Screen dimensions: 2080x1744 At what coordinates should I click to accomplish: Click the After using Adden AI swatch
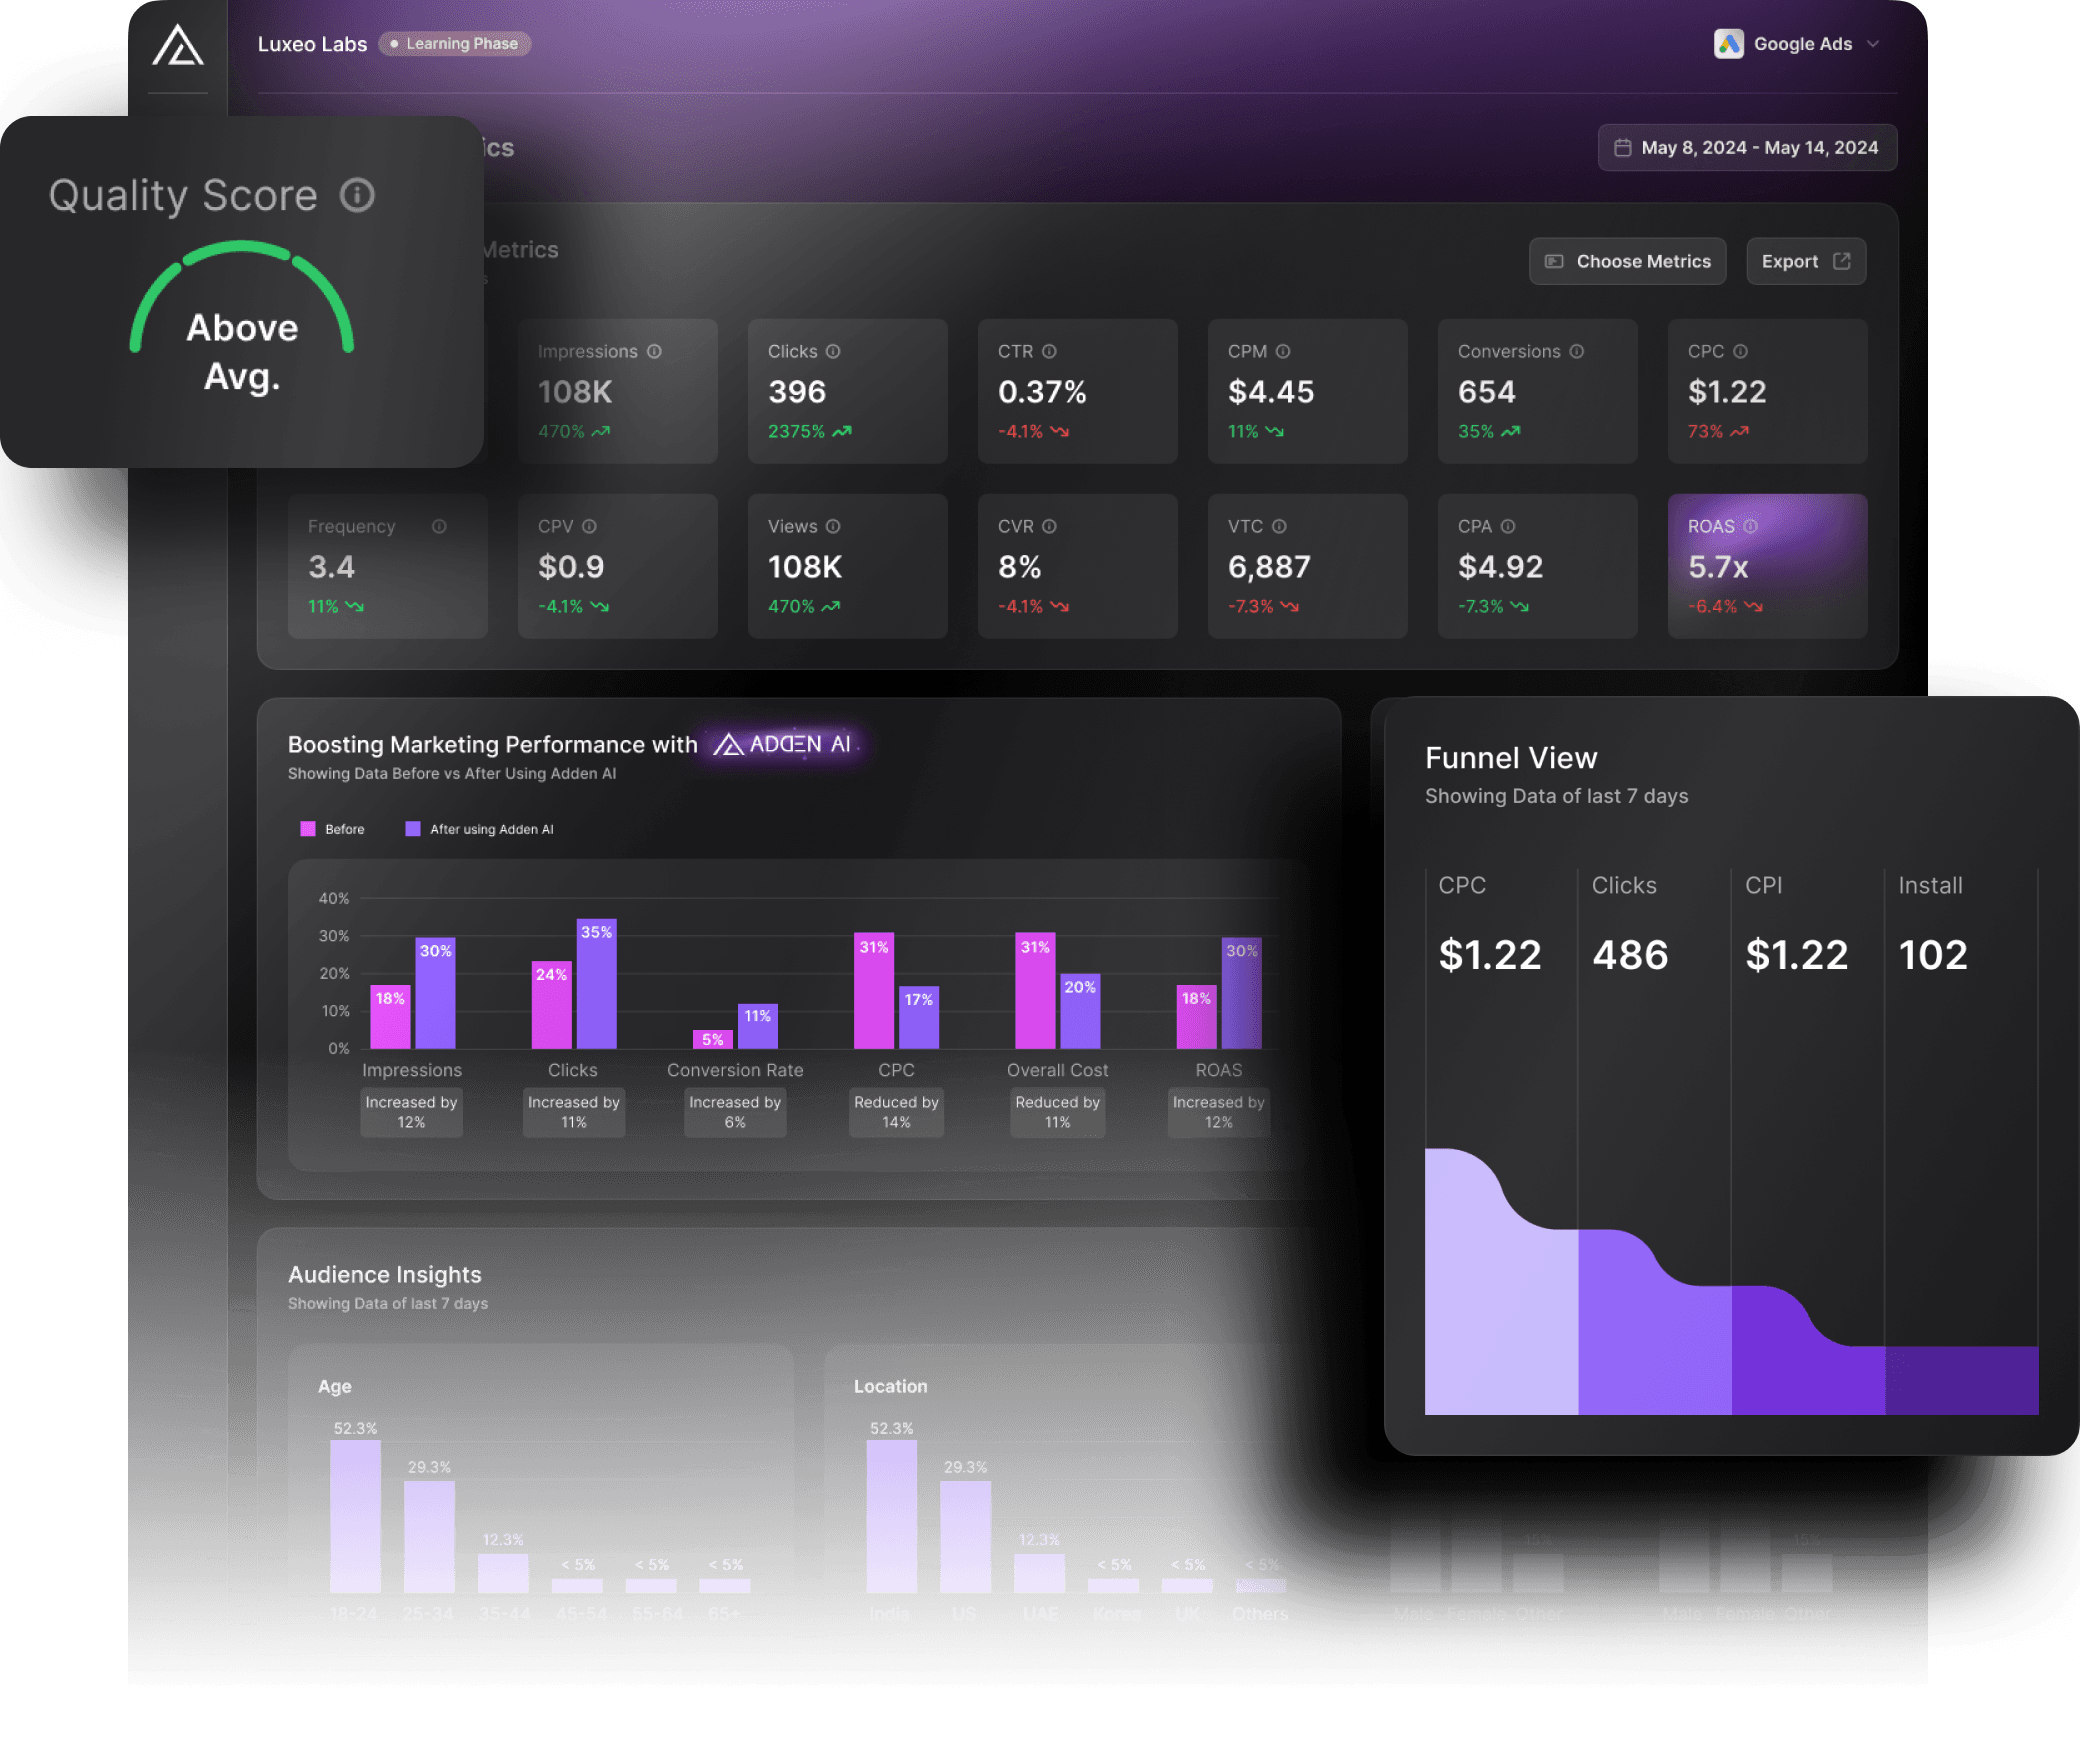coord(412,829)
